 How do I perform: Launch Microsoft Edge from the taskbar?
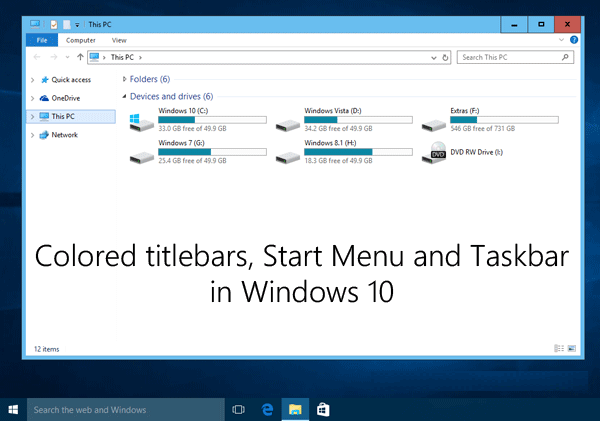[x=267, y=410]
